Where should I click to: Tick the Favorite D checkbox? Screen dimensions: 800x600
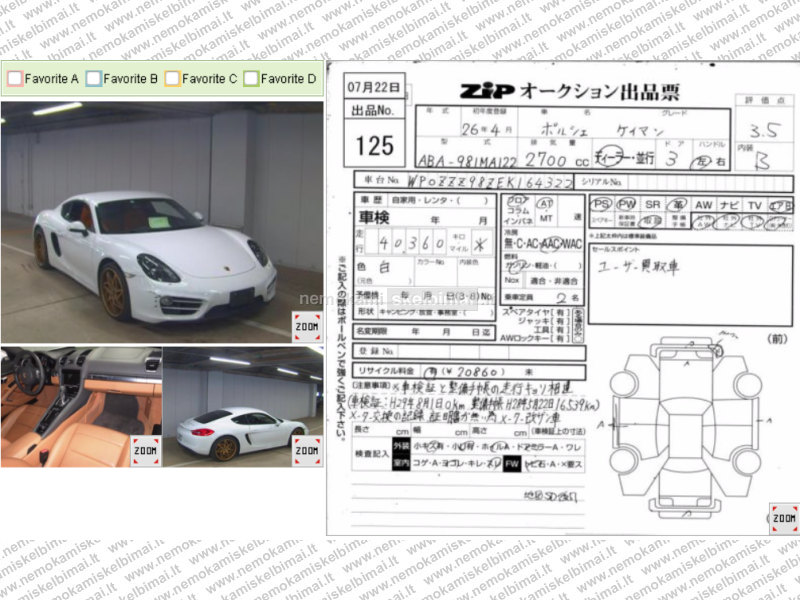click(251, 79)
